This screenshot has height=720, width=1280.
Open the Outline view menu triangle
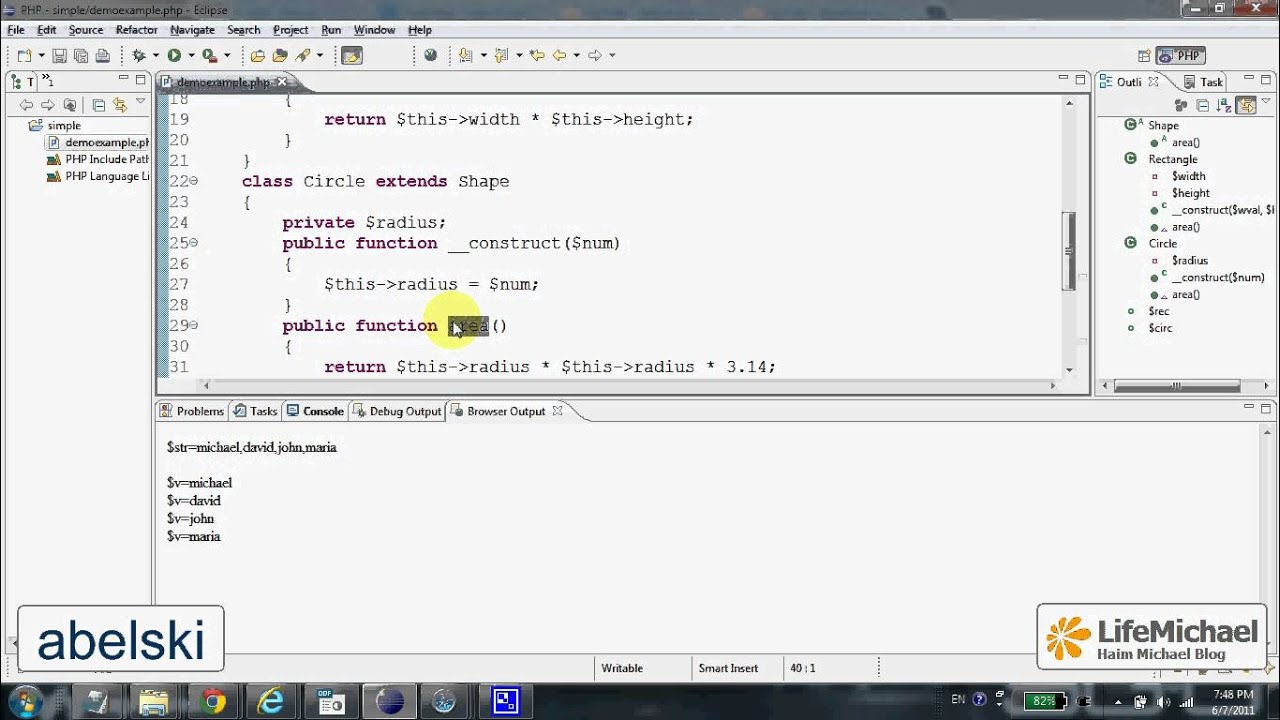point(1266,103)
